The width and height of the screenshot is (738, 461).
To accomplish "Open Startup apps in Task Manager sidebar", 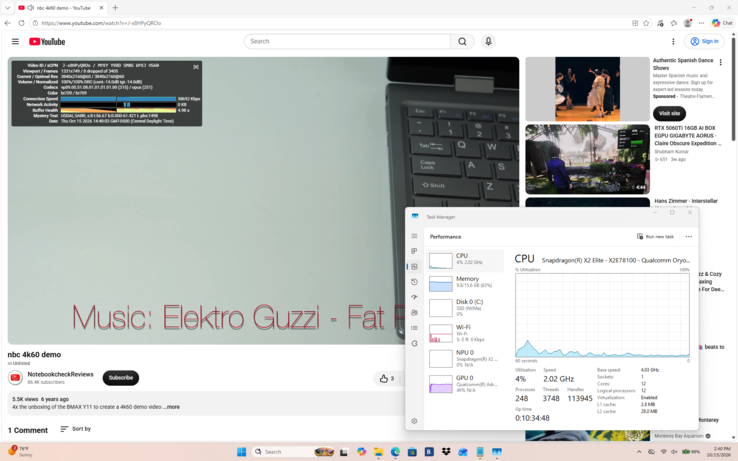I will point(414,297).
